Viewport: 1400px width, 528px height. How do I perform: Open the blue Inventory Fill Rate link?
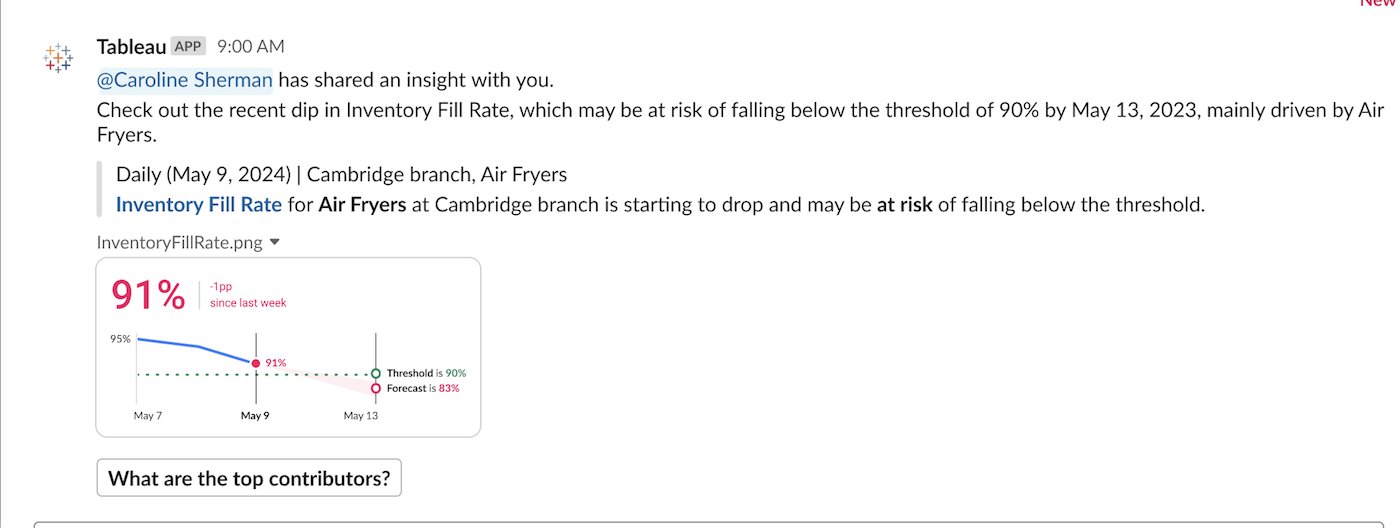pos(199,205)
